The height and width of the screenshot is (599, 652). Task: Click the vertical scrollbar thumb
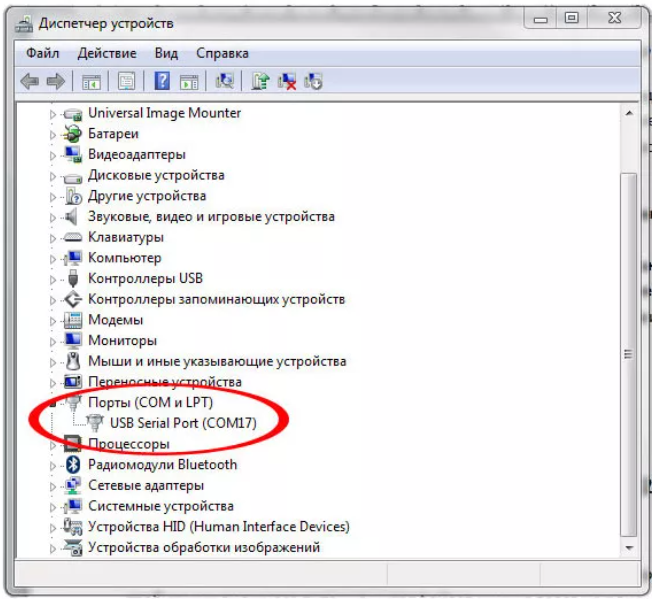(629, 355)
